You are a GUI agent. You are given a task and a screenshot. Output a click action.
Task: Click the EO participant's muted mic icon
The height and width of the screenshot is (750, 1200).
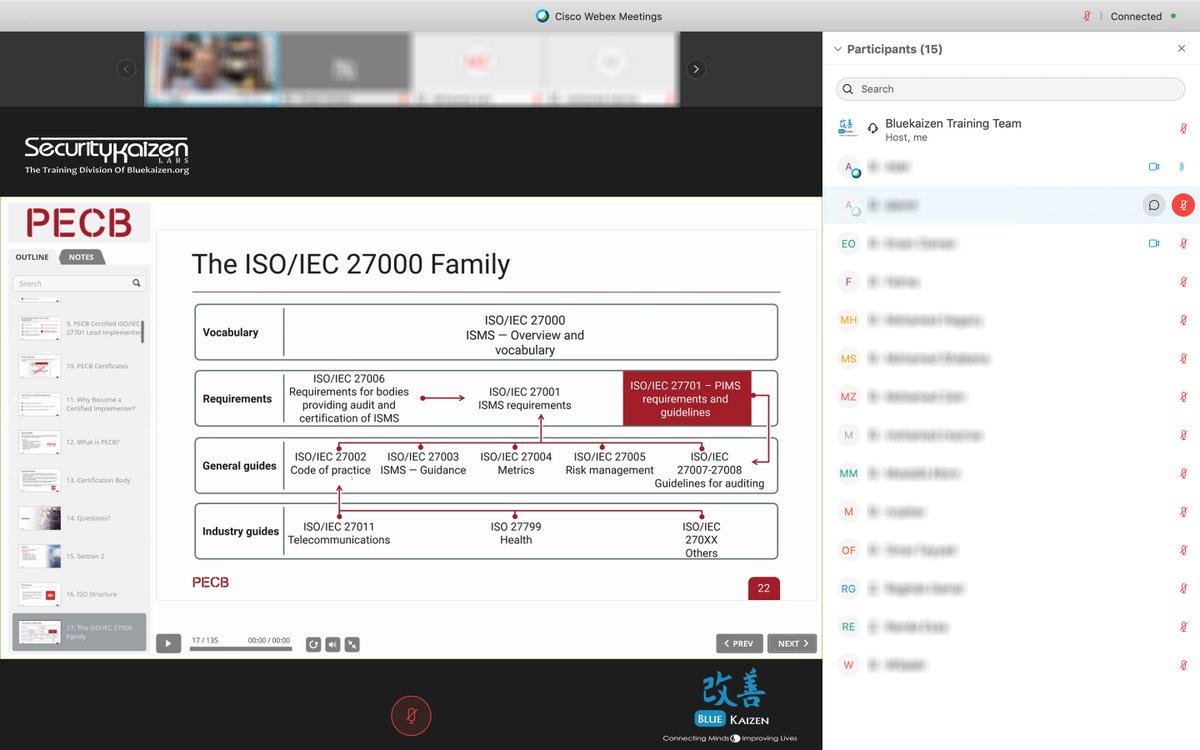[1183, 243]
